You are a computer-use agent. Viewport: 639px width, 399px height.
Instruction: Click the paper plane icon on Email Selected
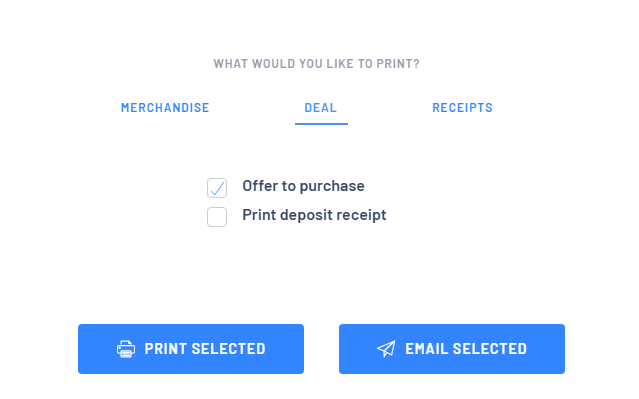(386, 349)
